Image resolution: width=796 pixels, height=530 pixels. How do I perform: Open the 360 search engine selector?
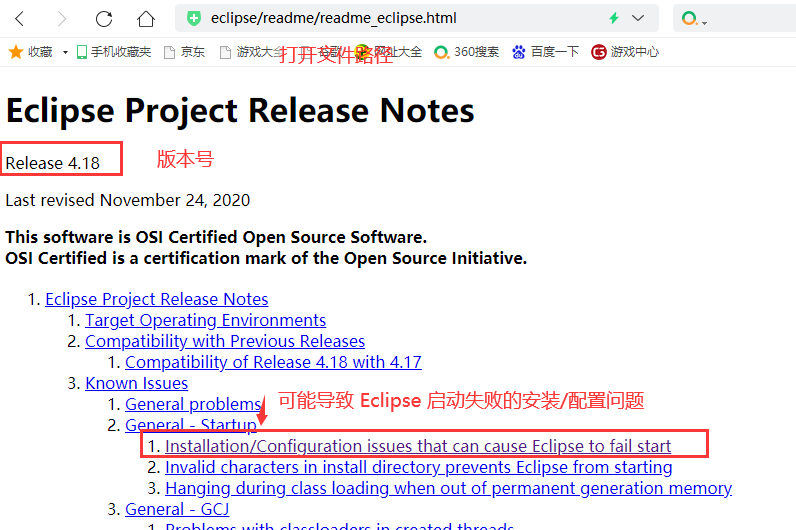[693, 19]
